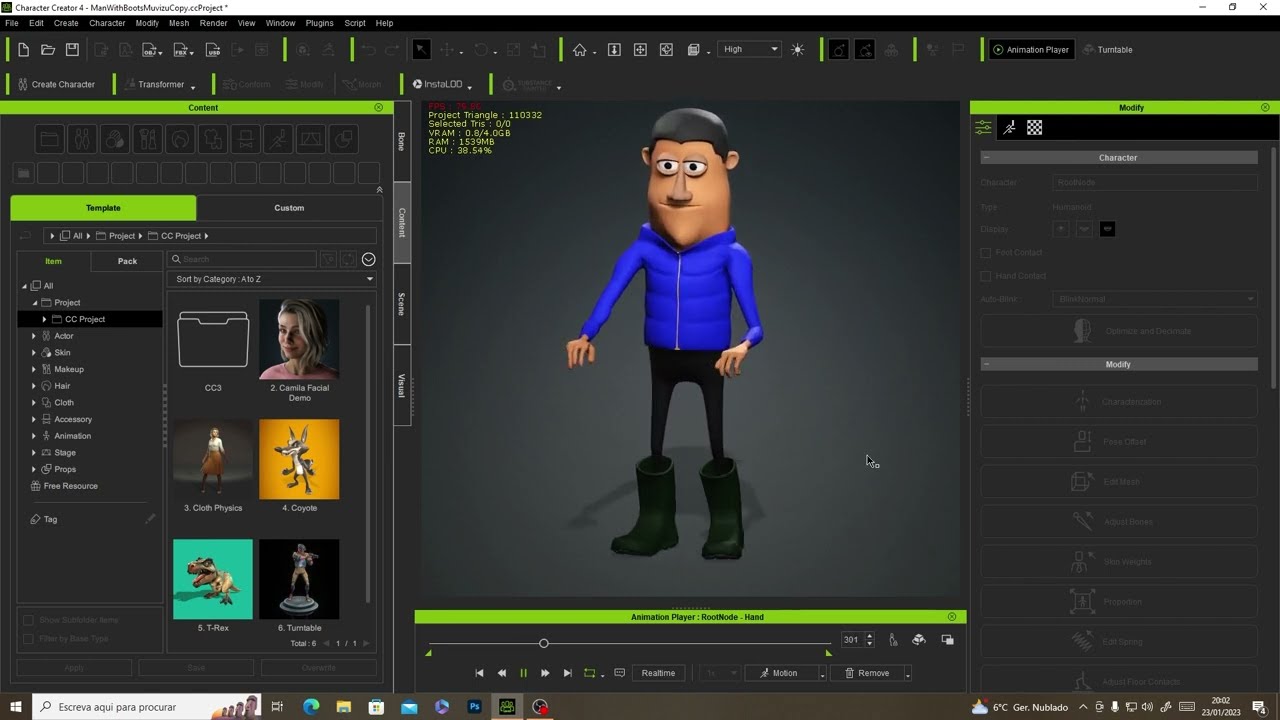Click the Animation Player button

coord(1030,50)
